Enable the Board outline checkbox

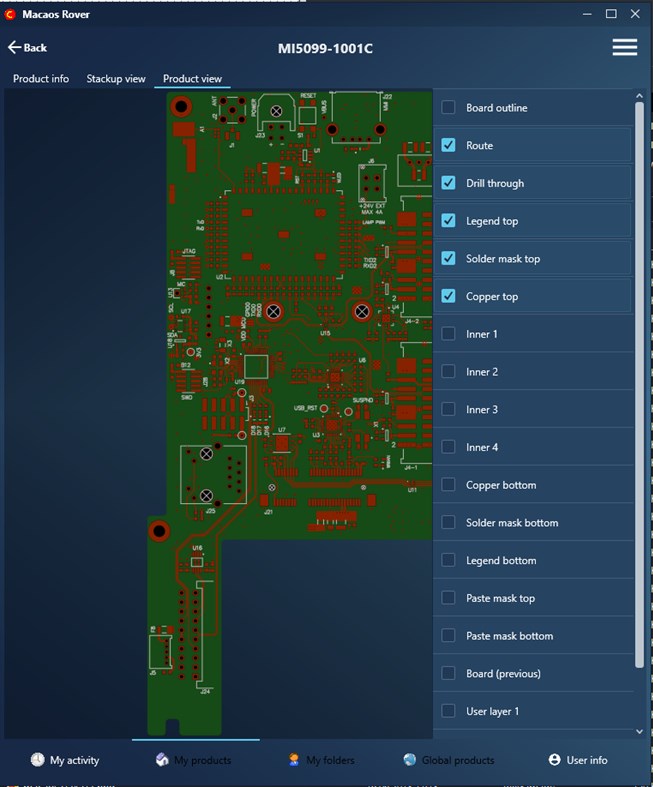click(448, 107)
